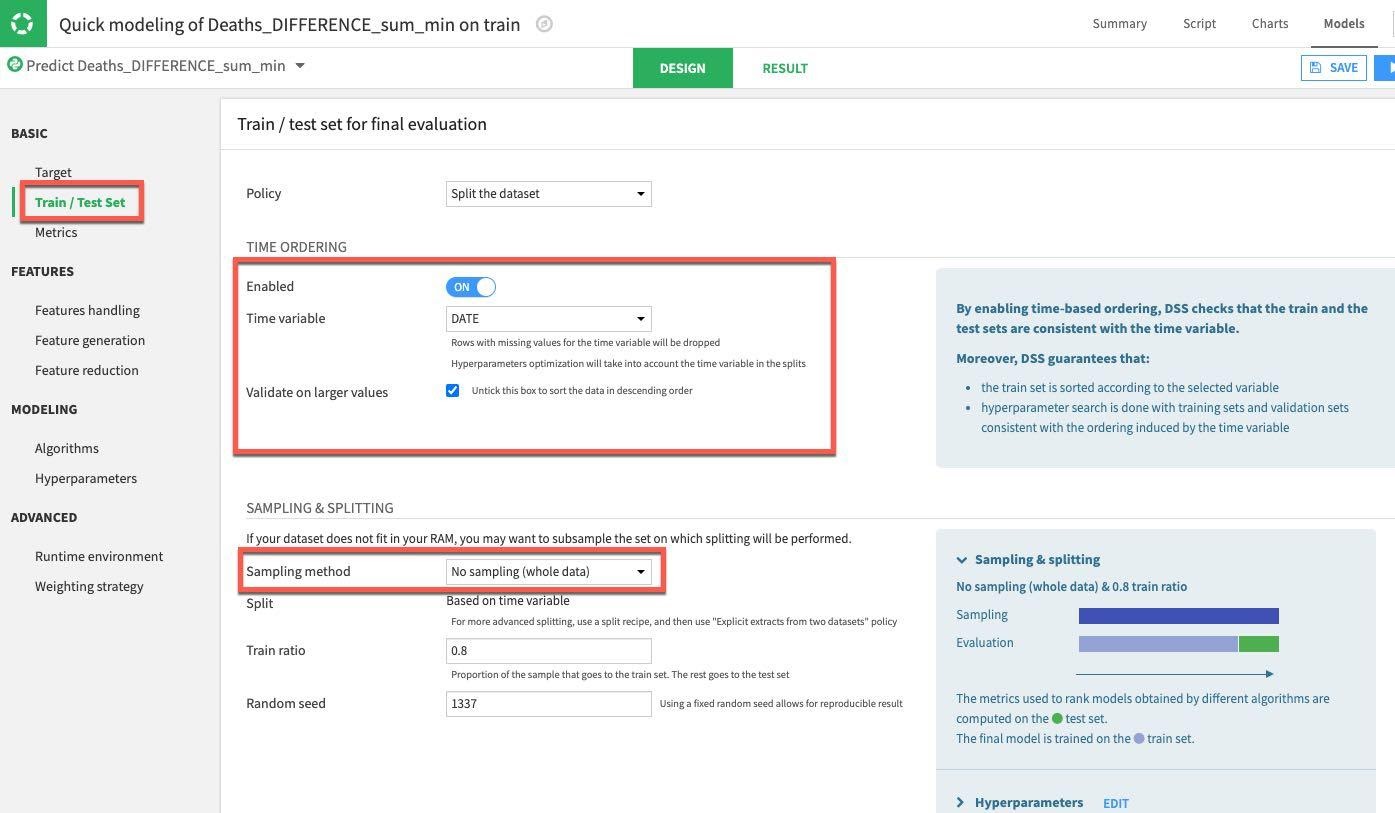The height and width of the screenshot is (813, 1395).
Task: Click the Dataiku bird logo icon
Action: pyautogui.click(x=22, y=23)
